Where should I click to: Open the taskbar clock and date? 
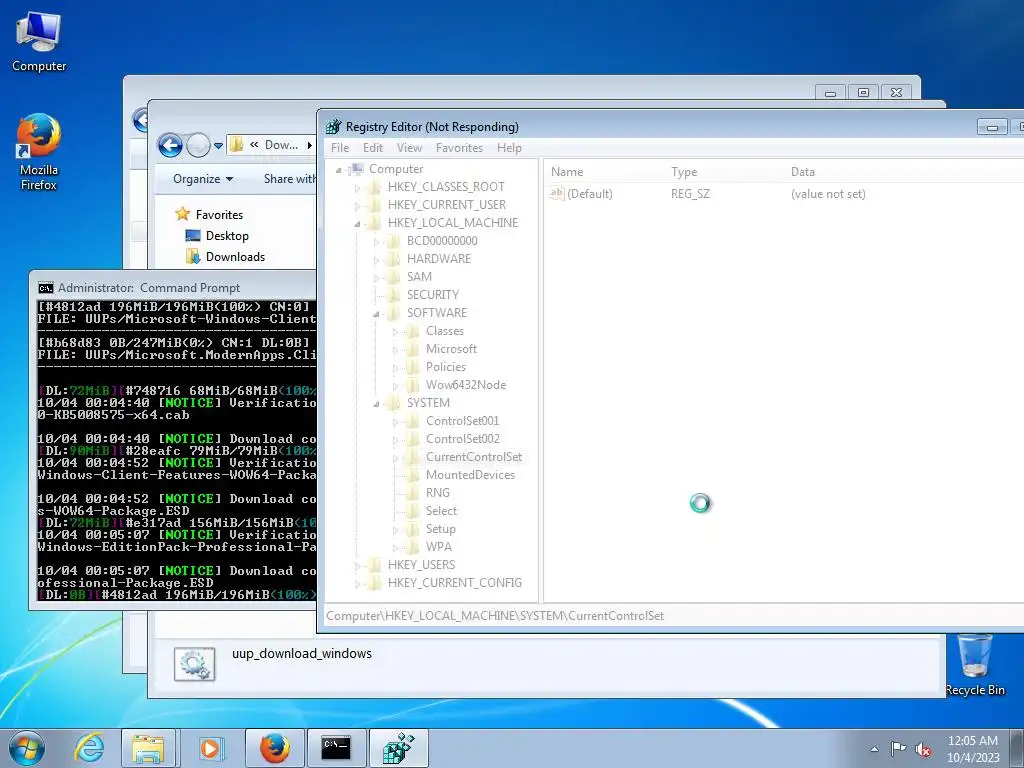click(973, 749)
